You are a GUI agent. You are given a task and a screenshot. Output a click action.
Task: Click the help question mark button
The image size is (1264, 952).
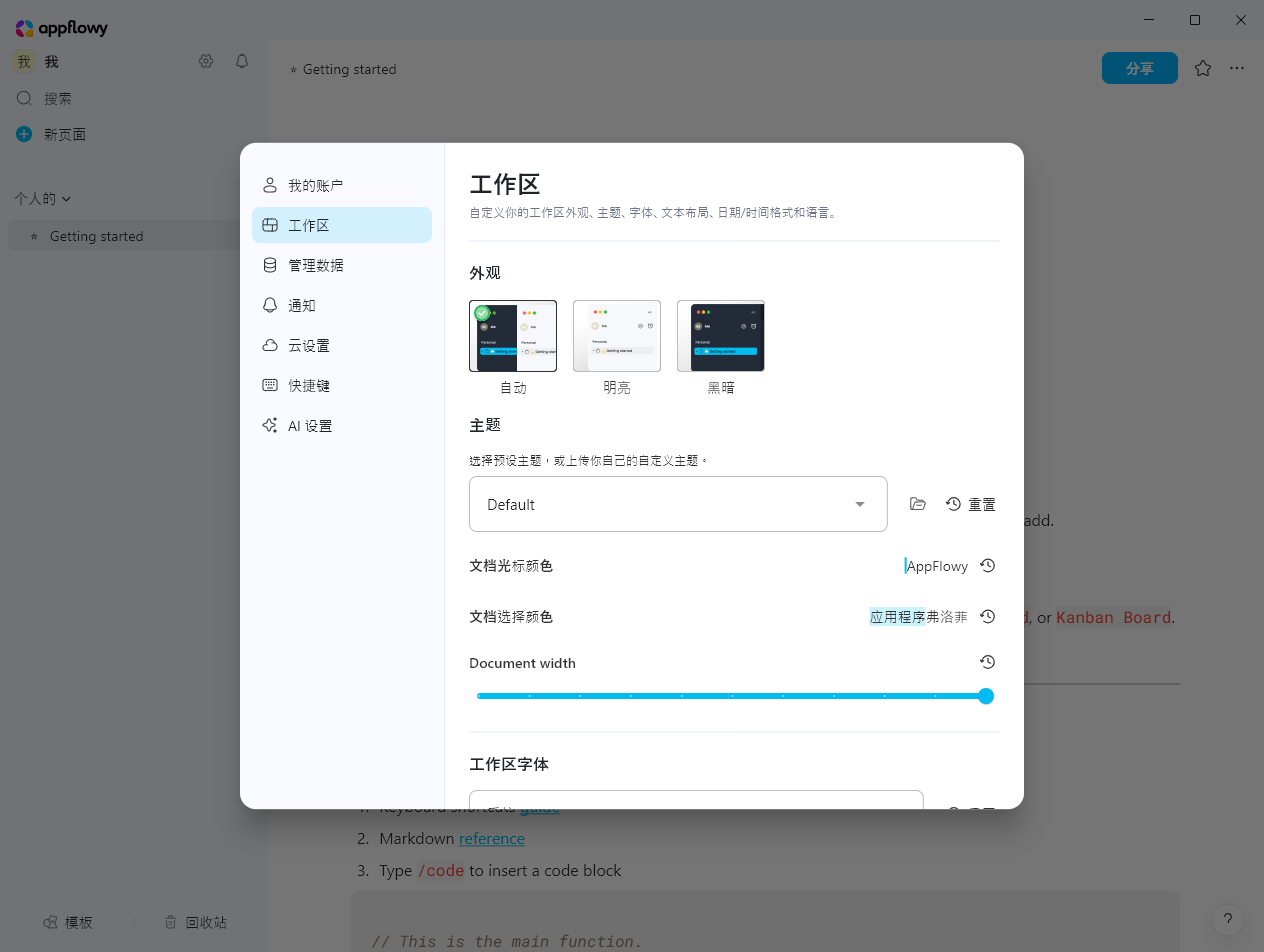point(1228,920)
